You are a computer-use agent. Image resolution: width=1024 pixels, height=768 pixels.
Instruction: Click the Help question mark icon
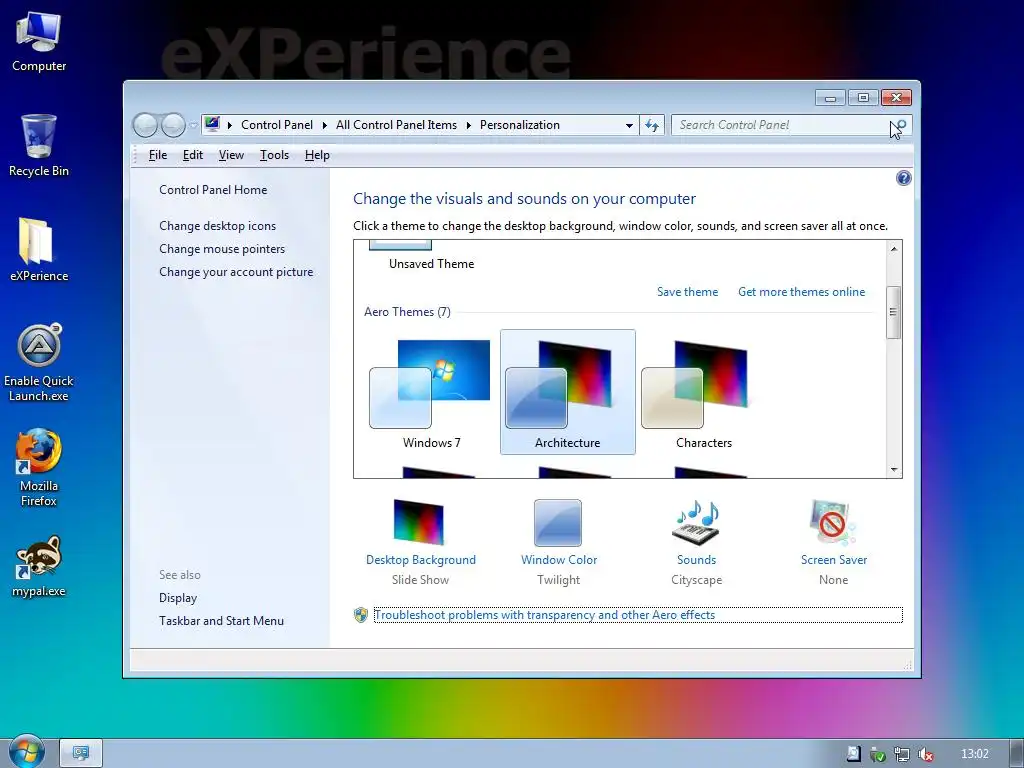[903, 178]
